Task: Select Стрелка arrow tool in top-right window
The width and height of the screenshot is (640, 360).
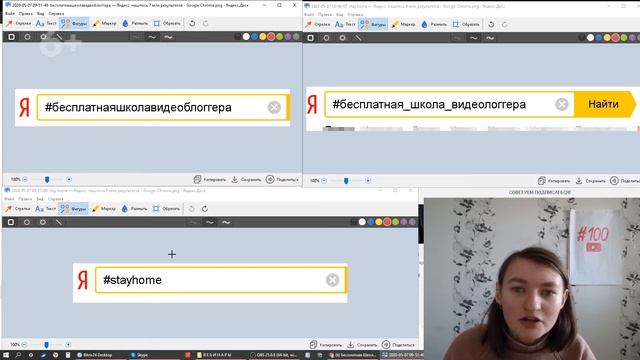Action: tap(318, 24)
